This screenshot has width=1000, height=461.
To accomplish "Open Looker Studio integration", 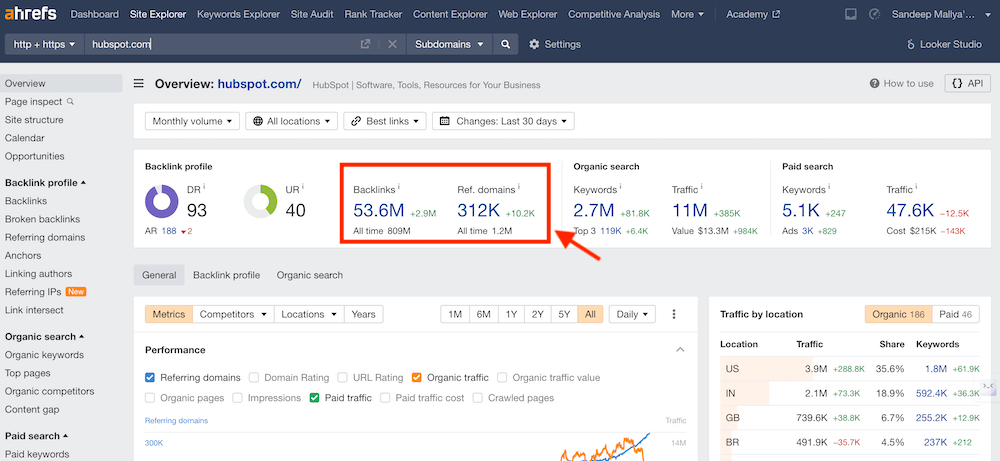I will coord(944,45).
